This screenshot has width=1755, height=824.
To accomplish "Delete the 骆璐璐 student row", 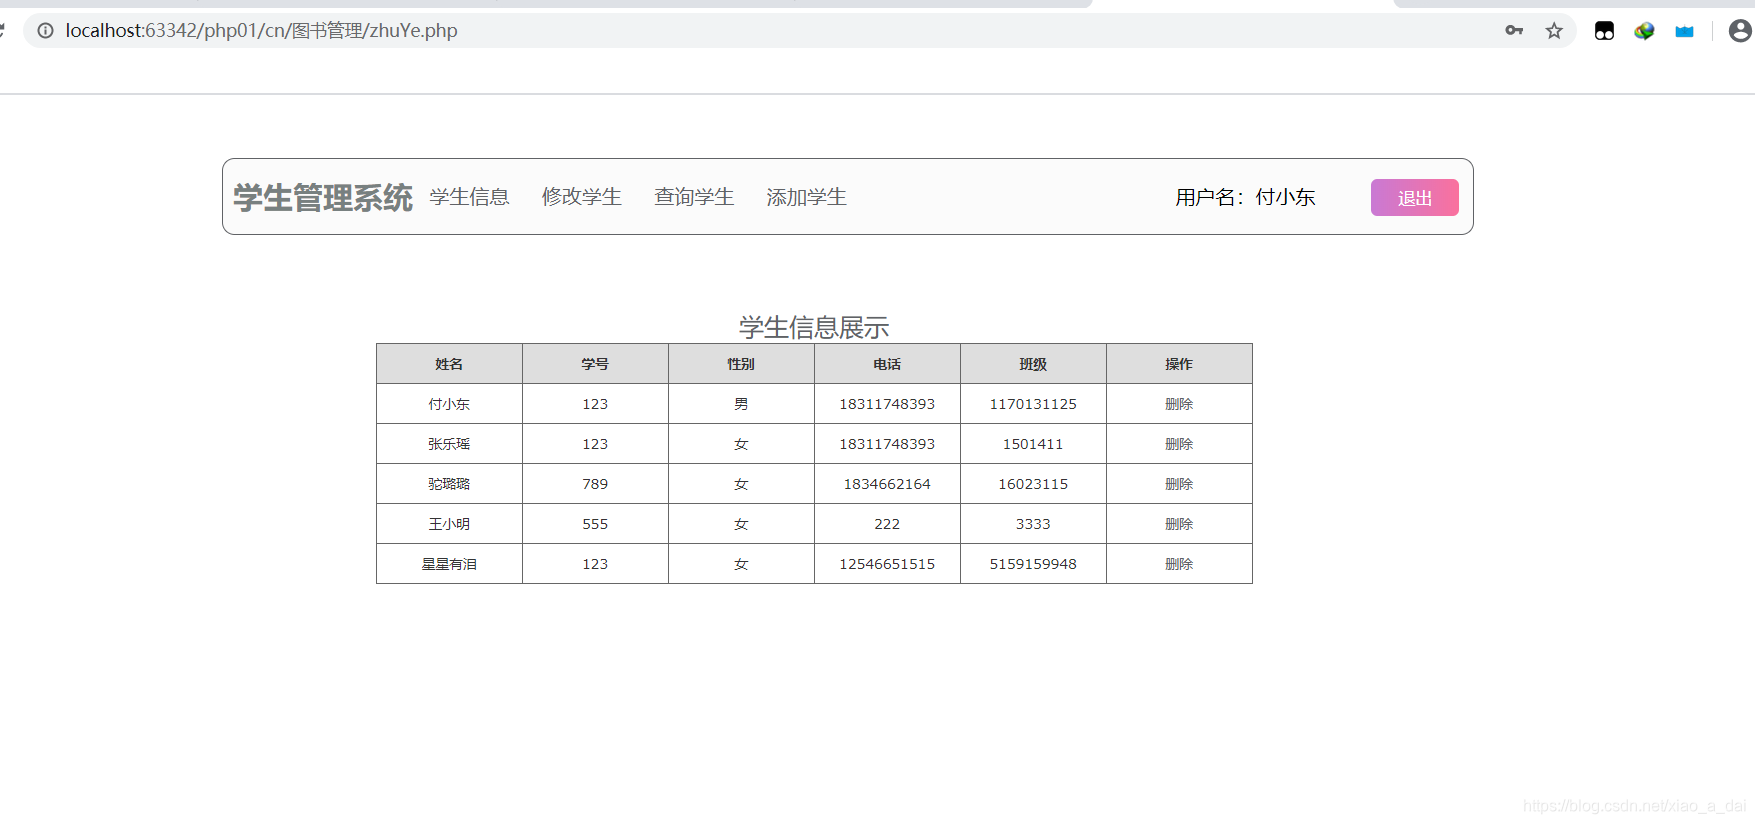I will pyautogui.click(x=1179, y=484).
